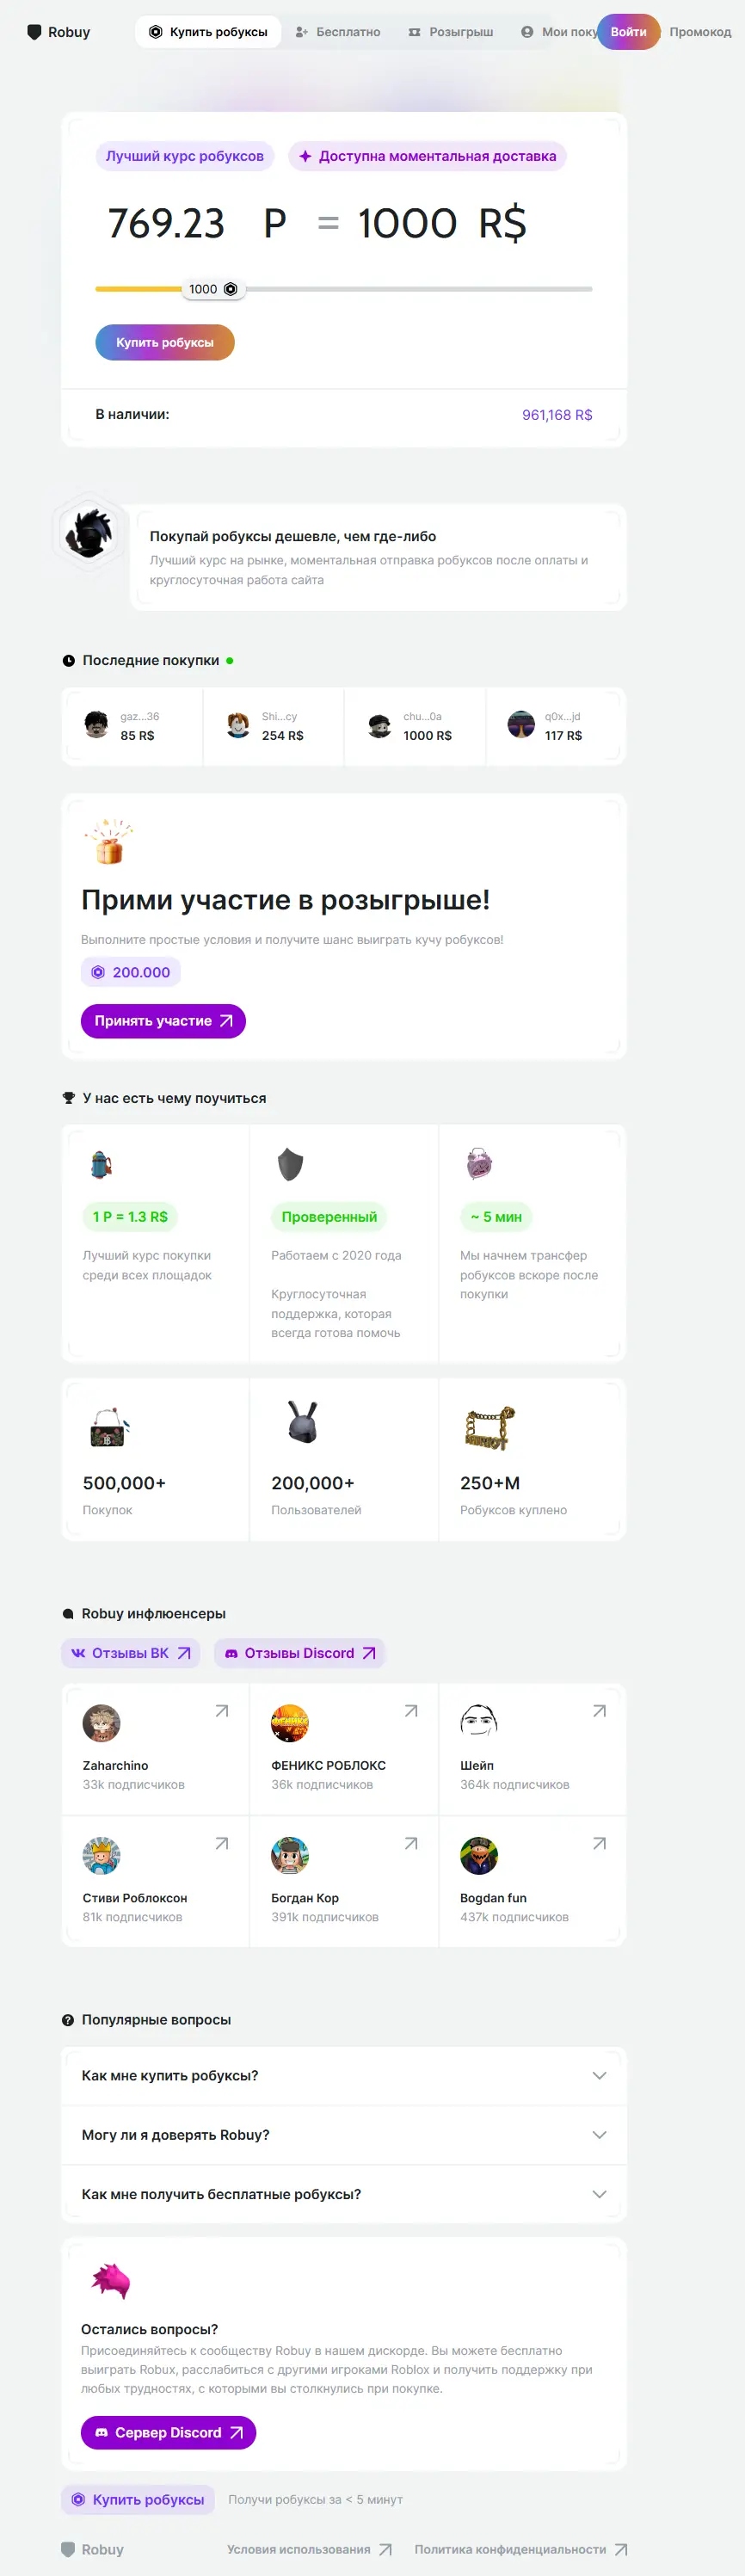
Task: Click the gift box giveaway icon
Action: coord(109,842)
